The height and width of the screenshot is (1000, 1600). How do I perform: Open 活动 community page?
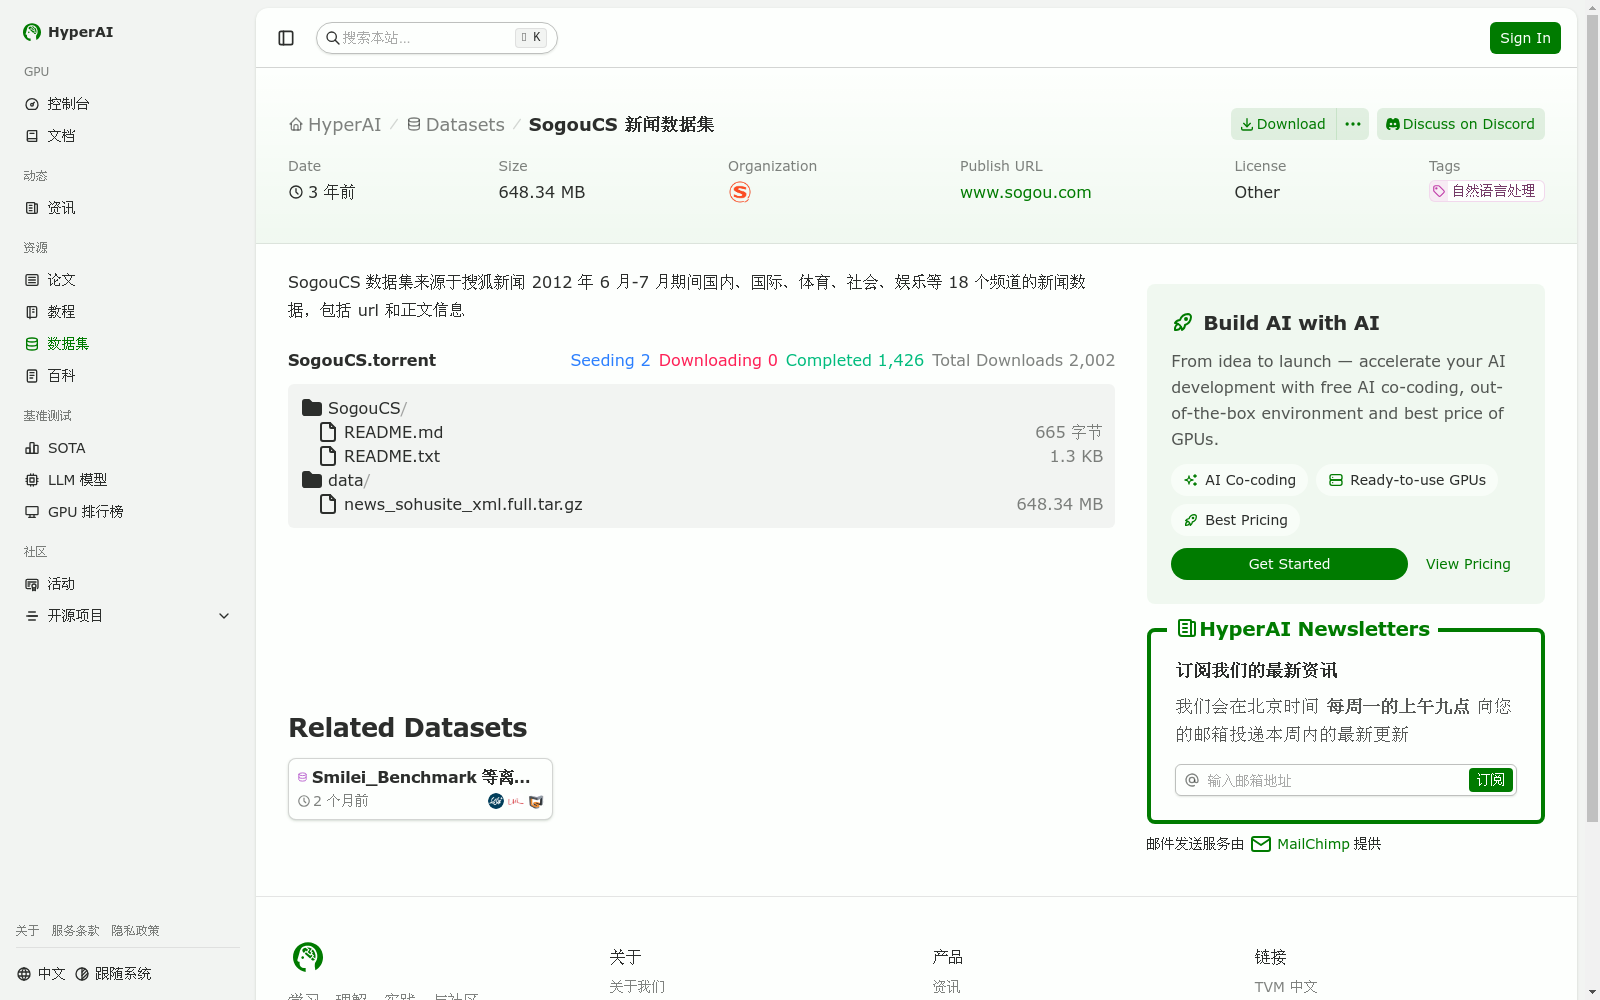tap(128, 584)
